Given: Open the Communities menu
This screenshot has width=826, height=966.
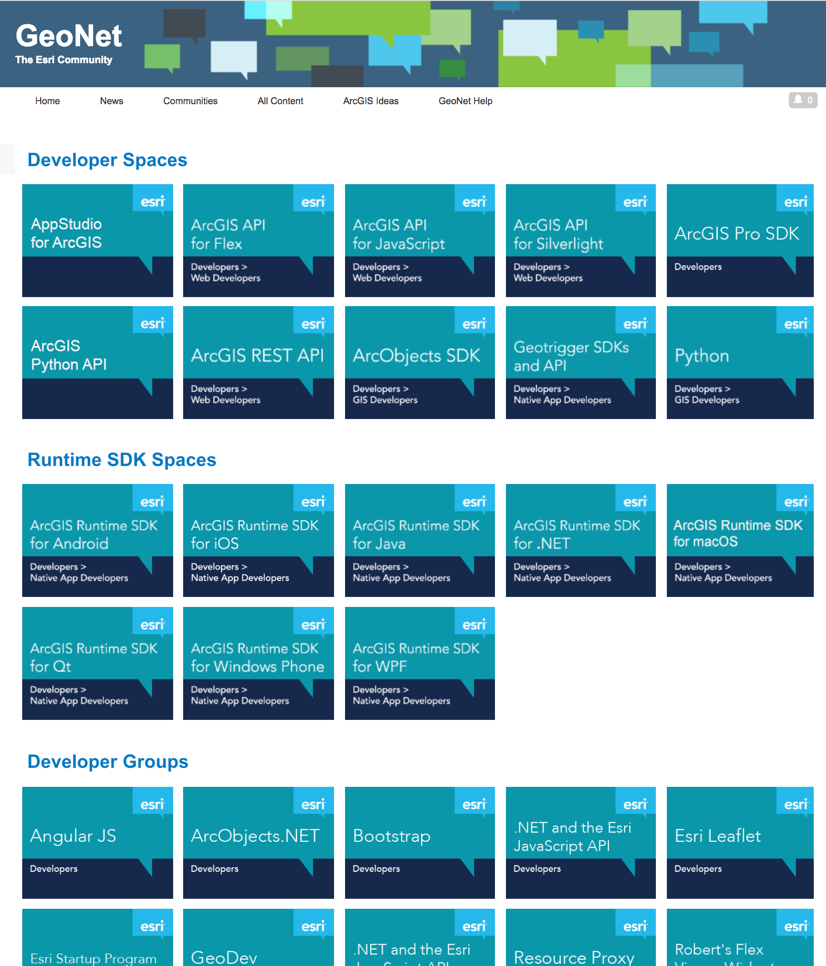Looking at the screenshot, I should coord(190,101).
